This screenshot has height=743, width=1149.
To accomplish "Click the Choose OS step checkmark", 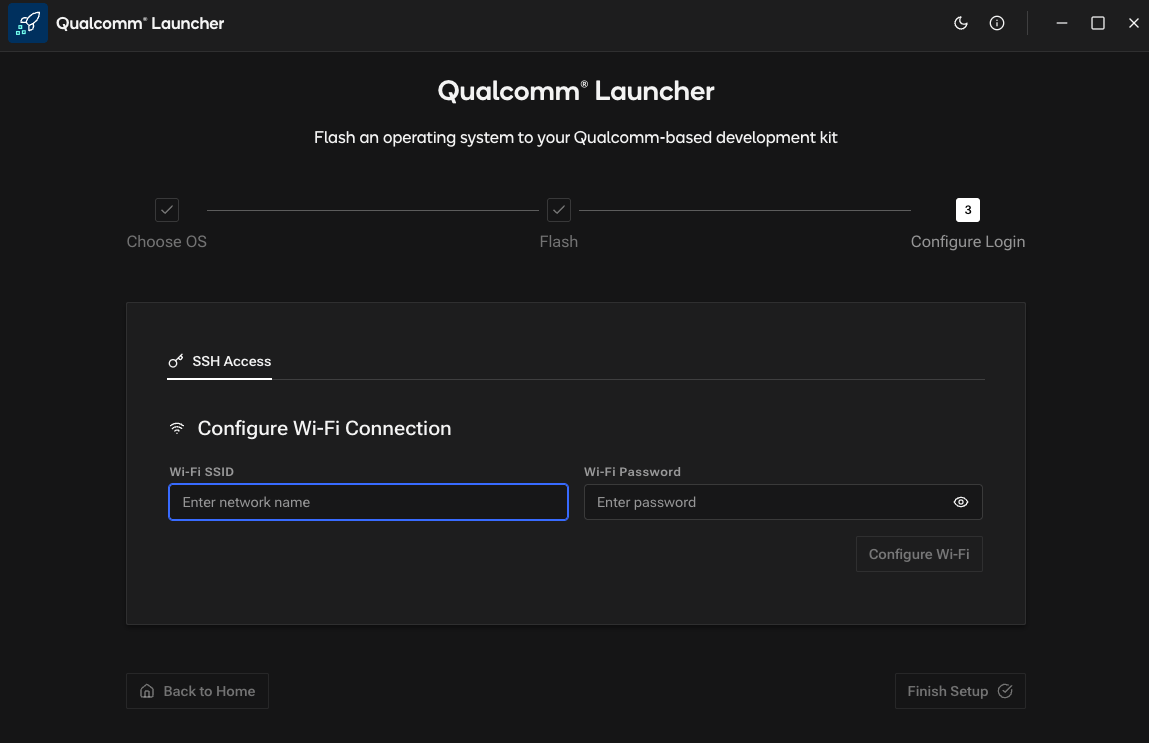I will coord(167,210).
